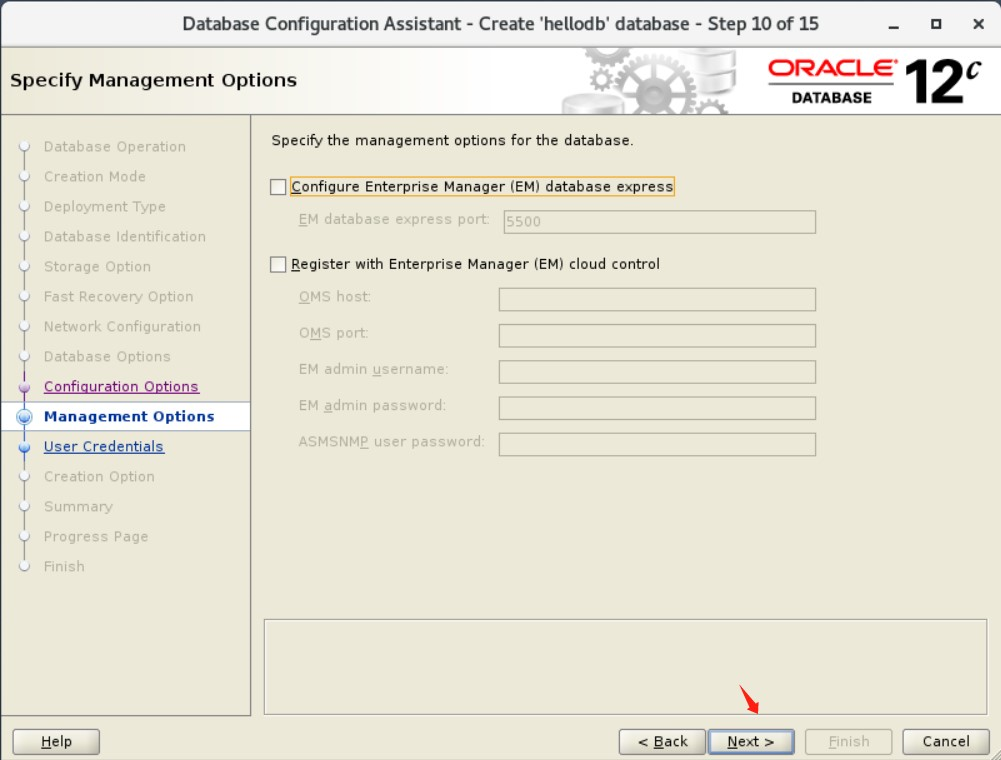Screen dimensions: 1001x760
Task: Click the Management Options step bullet icon
Action: [24, 416]
